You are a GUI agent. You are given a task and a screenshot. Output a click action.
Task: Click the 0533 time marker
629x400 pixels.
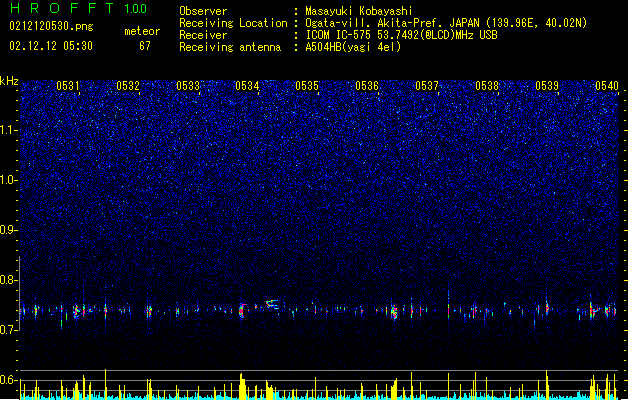pos(188,86)
